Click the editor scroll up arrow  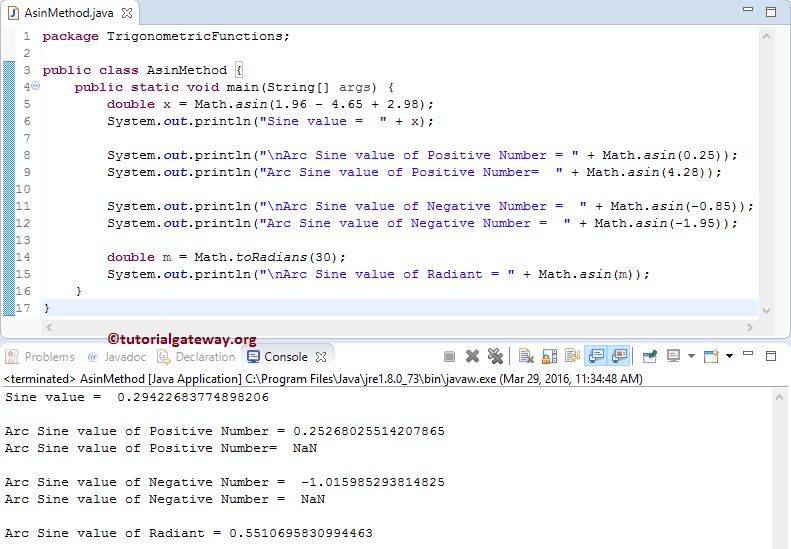click(766, 36)
